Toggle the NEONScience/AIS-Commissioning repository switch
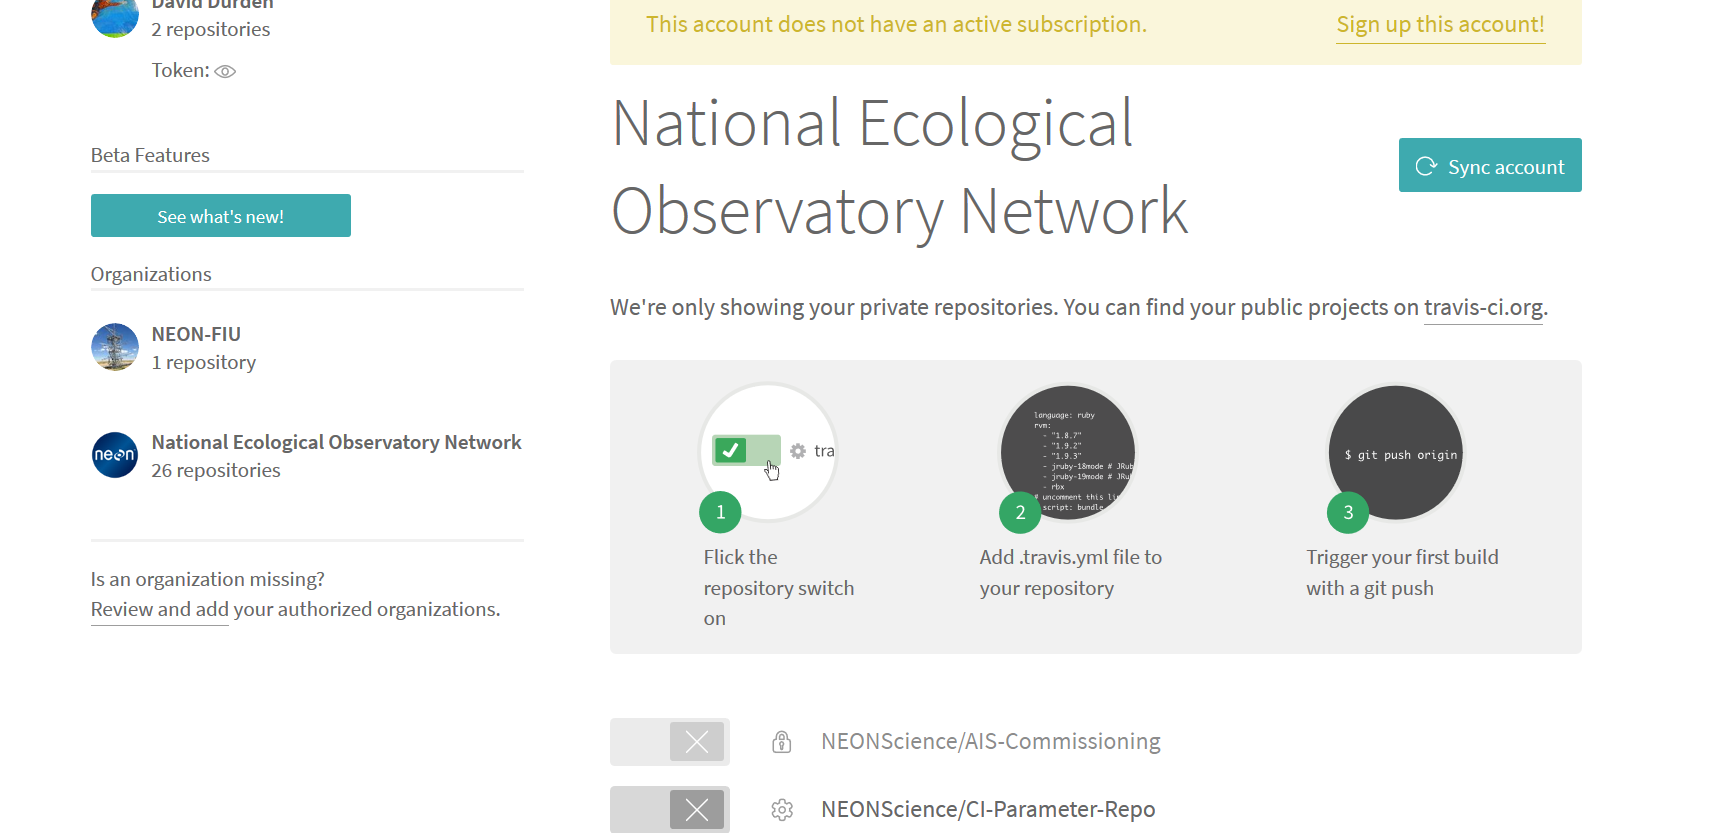The image size is (1731, 833). click(x=670, y=742)
